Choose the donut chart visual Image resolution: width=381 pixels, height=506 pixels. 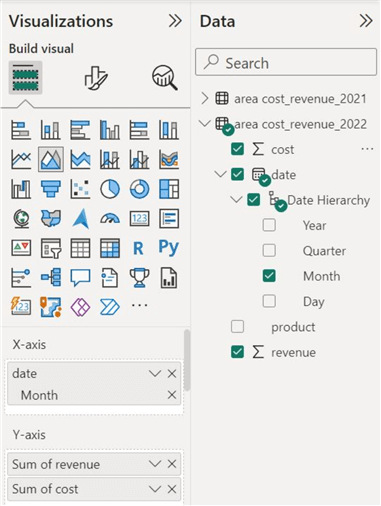[x=139, y=189]
